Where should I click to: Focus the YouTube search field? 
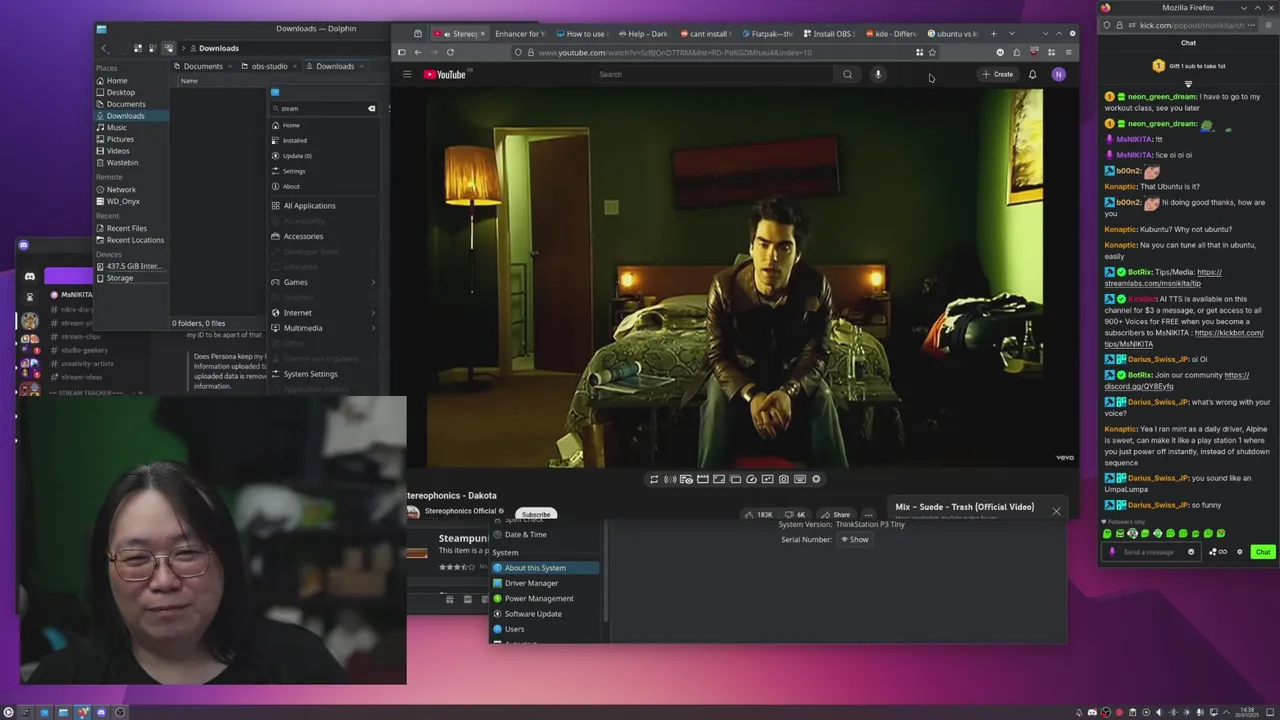click(x=712, y=74)
